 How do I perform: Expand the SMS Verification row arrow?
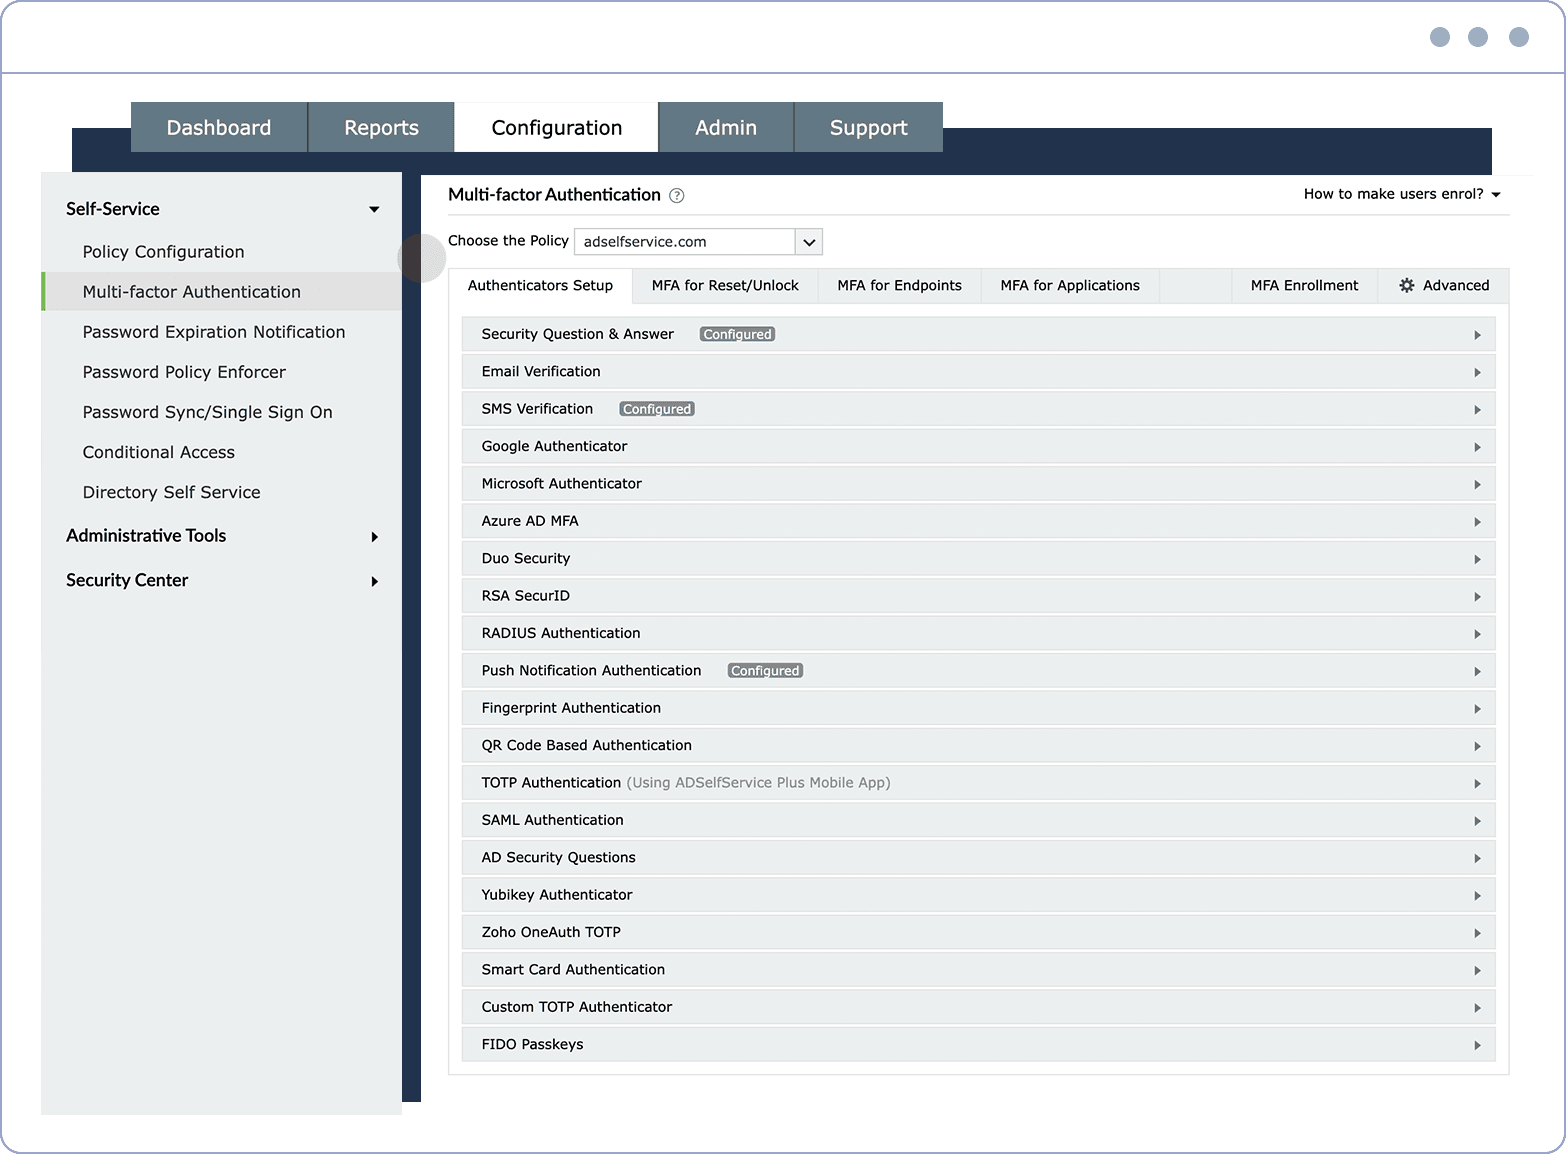1477,410
